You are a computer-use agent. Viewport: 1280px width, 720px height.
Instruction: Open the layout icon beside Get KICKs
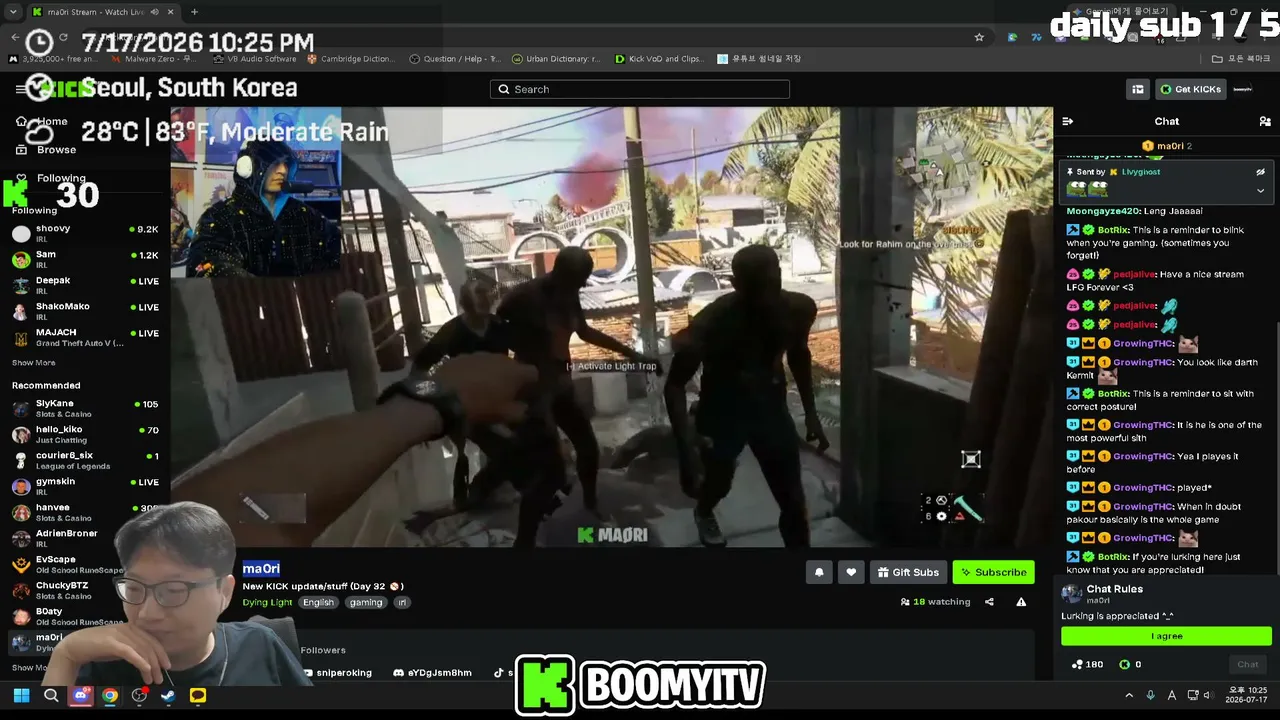tap(1137, 89)
